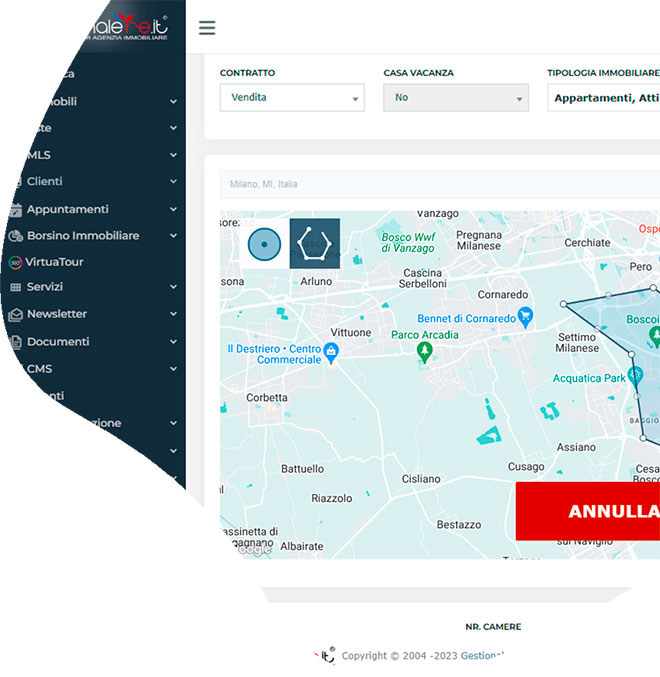Viewport: 660px width, 677px height.
Task: Click the Cerchiate label on the map
Action: click(x=587, y=243)
